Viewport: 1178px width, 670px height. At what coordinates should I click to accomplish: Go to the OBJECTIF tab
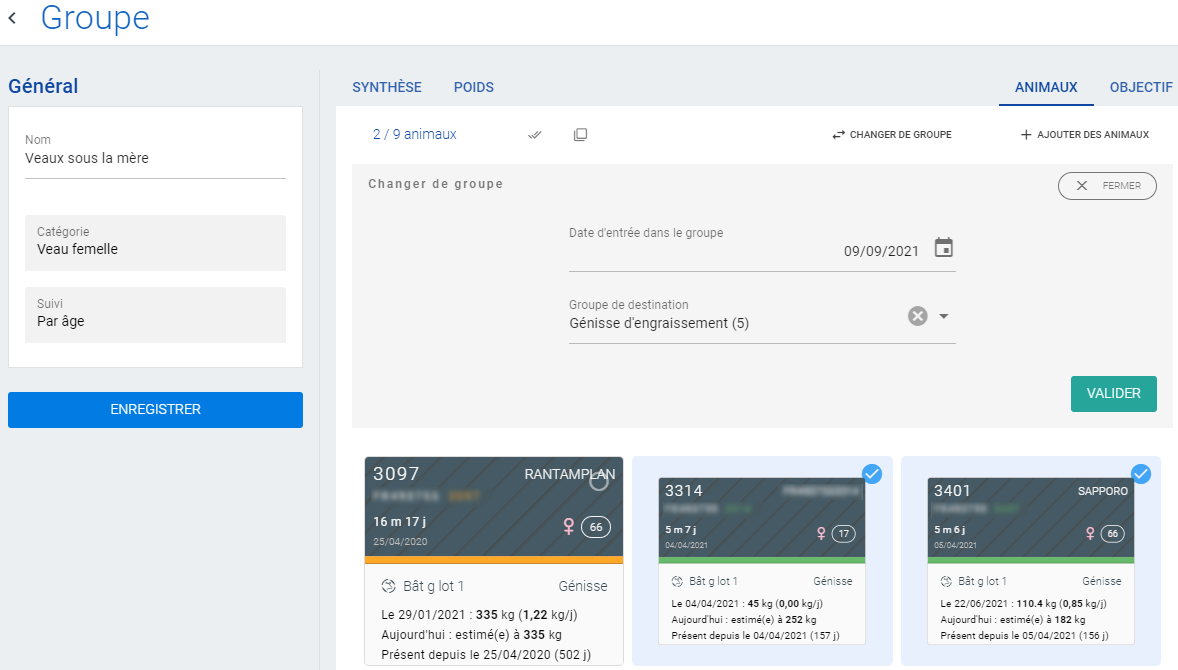tap(1141, 87)
